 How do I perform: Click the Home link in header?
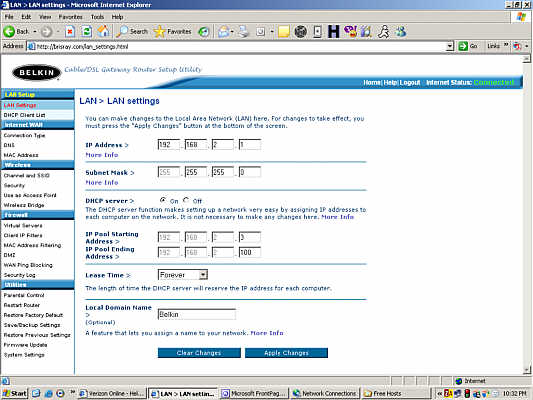coord(372,82)
